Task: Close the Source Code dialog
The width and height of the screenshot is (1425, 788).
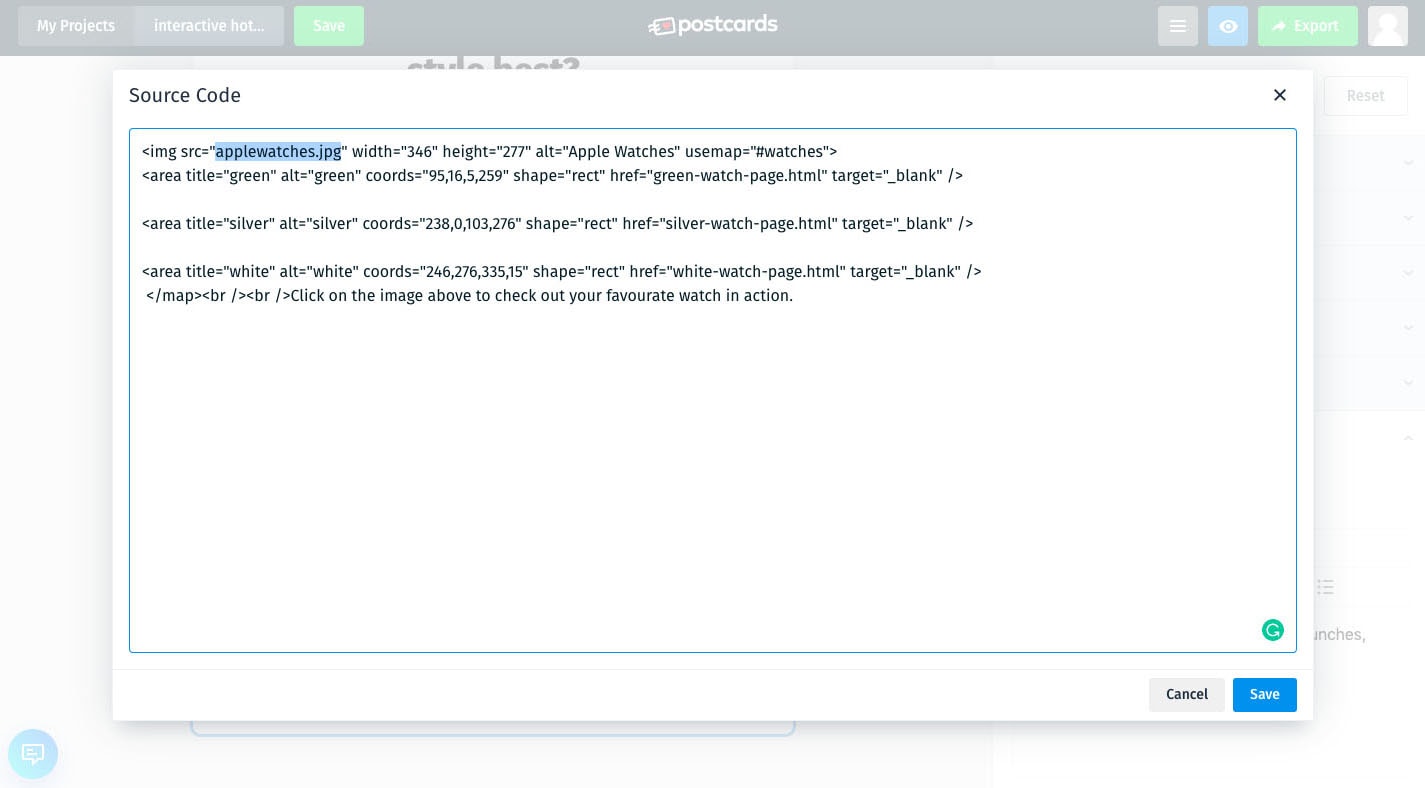Action: pyautogui.click(x=1279, y=95)
